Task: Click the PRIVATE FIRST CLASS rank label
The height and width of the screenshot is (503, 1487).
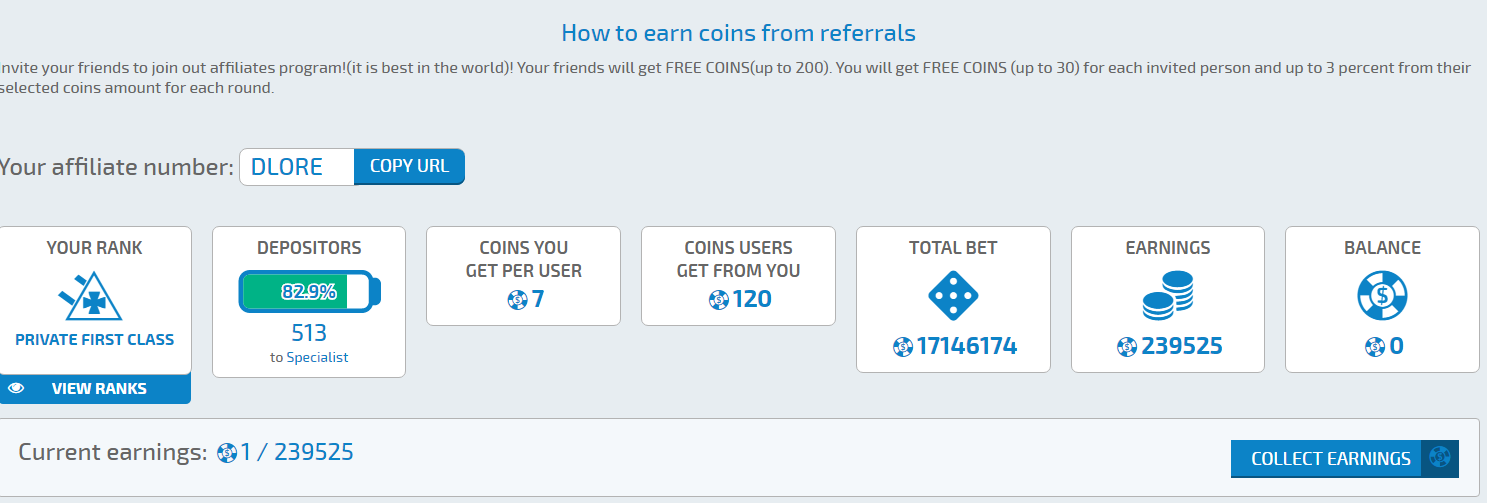Action: pos(95,340)
